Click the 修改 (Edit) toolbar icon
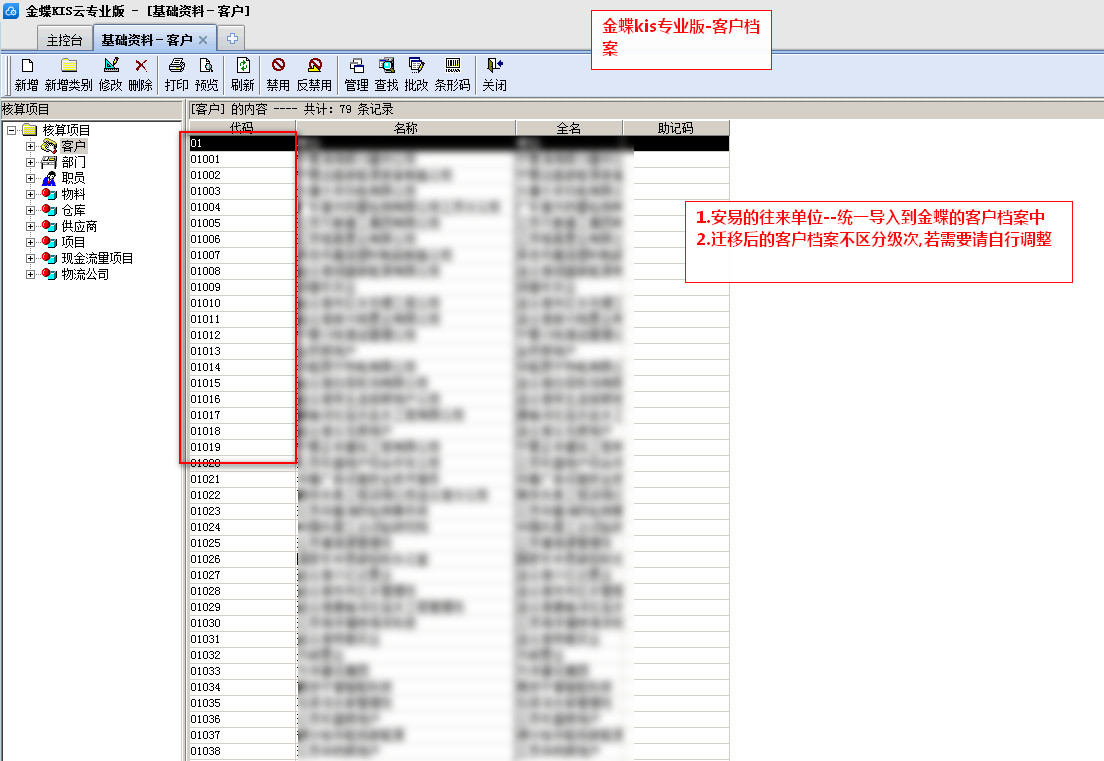1104x761 pixels. click(x=110, y=67)
